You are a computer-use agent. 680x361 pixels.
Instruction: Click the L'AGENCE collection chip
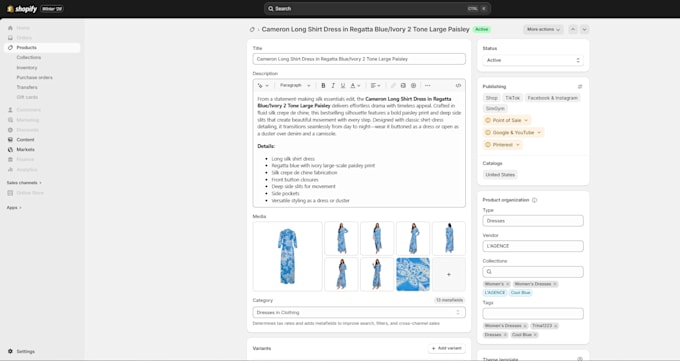(495, 293)
